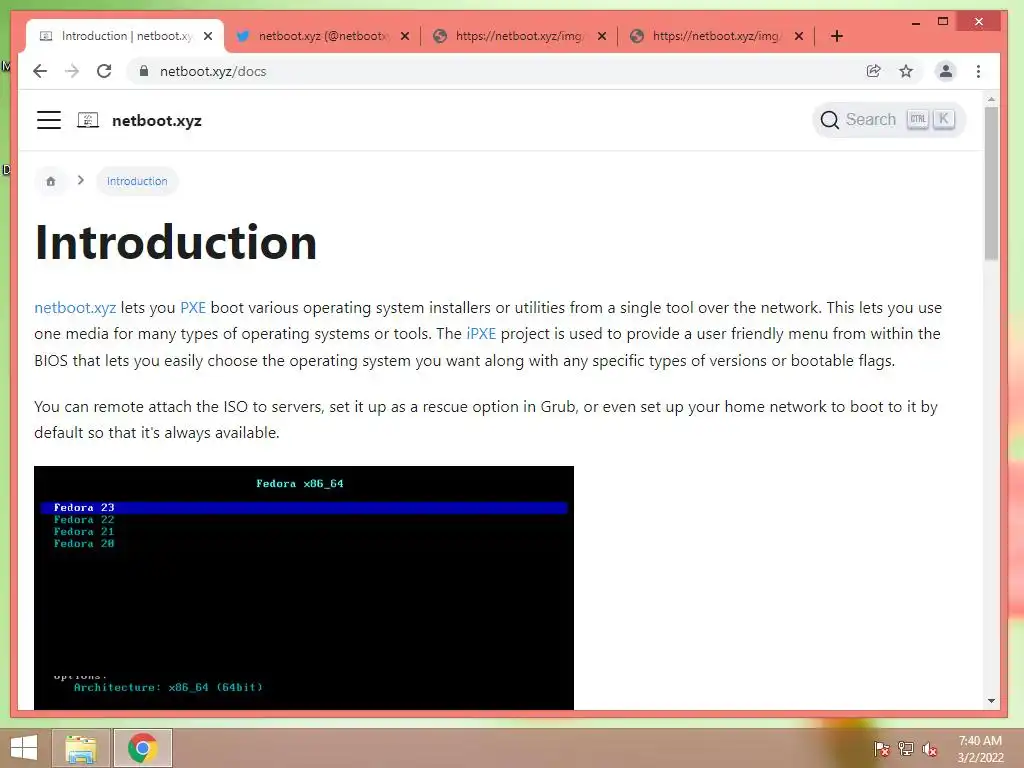Open the Chrome profile avatar
1024x768 pixels.
click(x=945, y=71)
